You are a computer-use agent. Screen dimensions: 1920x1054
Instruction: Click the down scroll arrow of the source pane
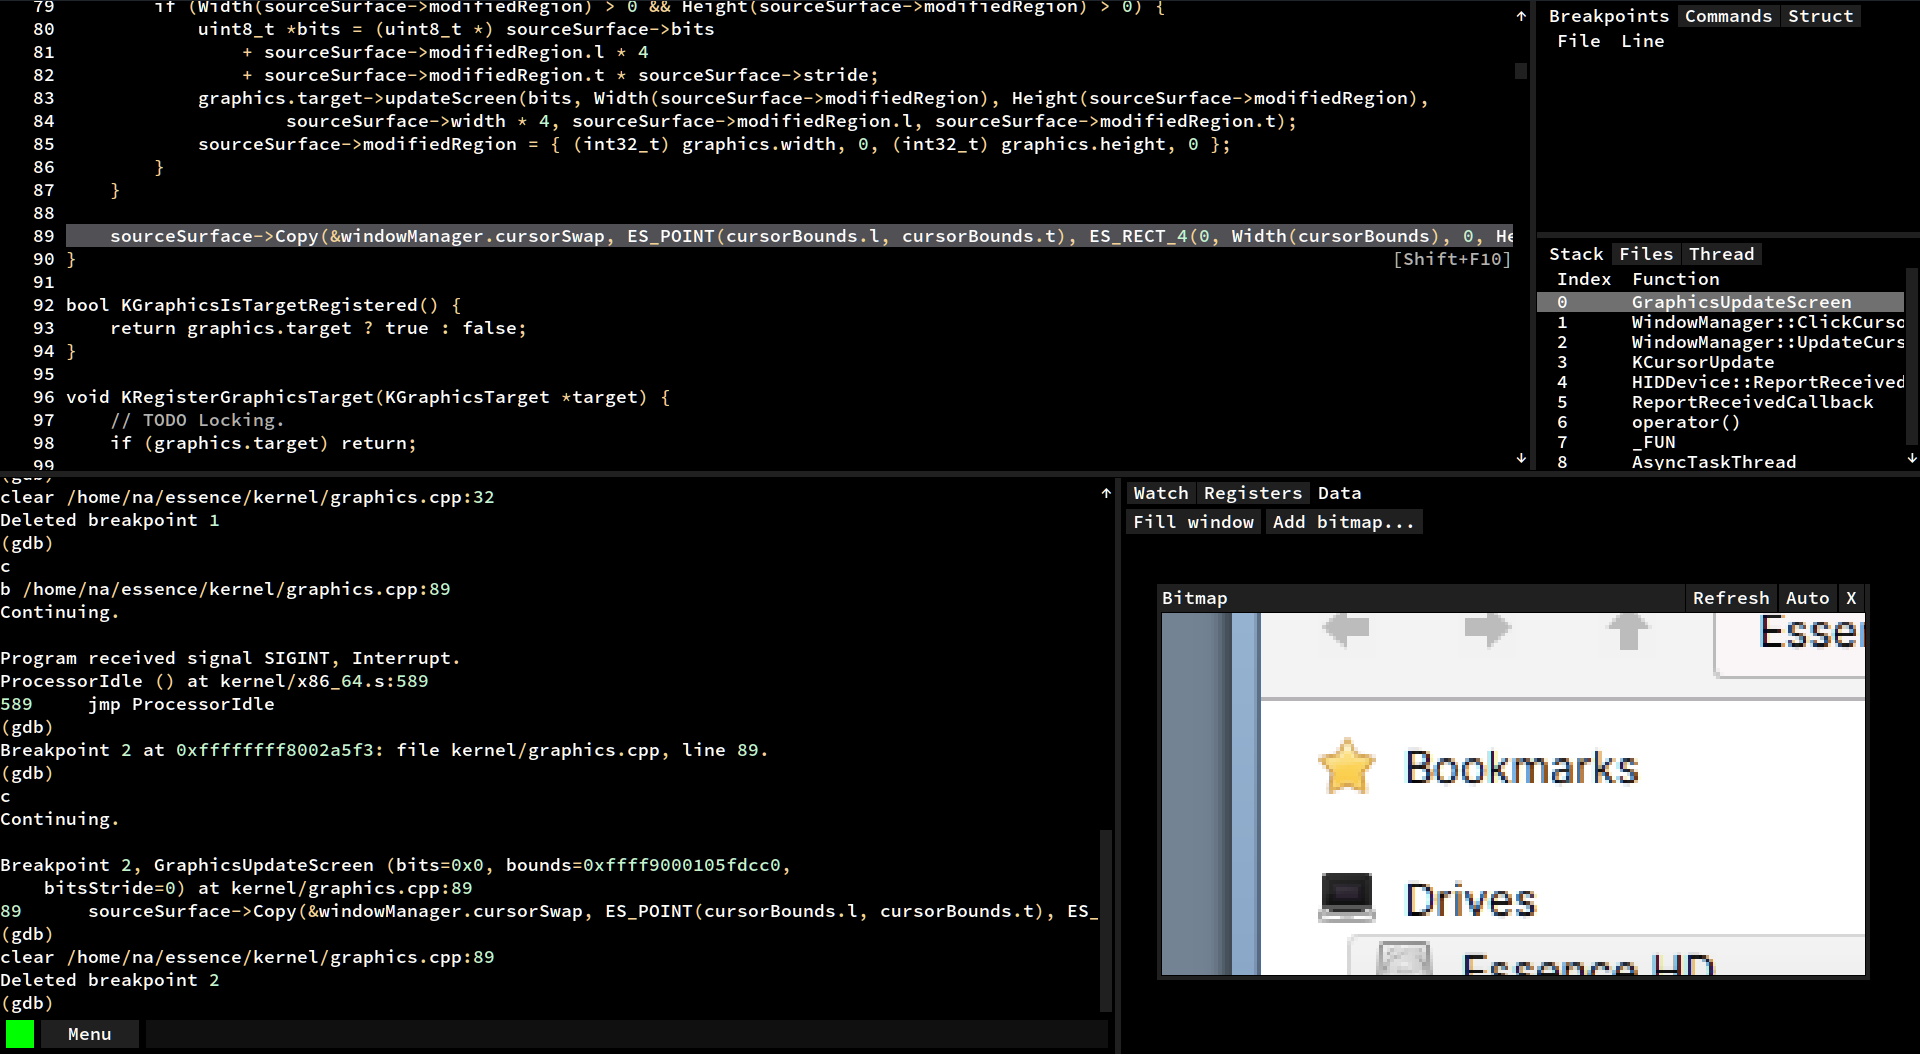point(1521,458)
